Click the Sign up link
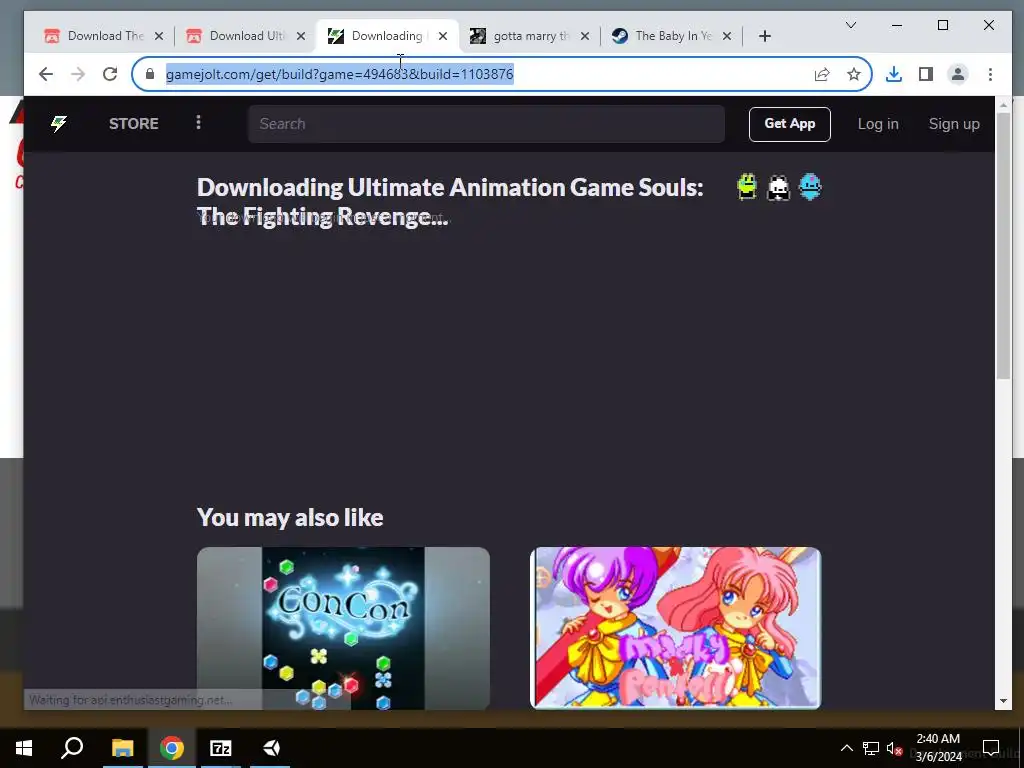The image size is (1024, 768). tap(954, 124)
